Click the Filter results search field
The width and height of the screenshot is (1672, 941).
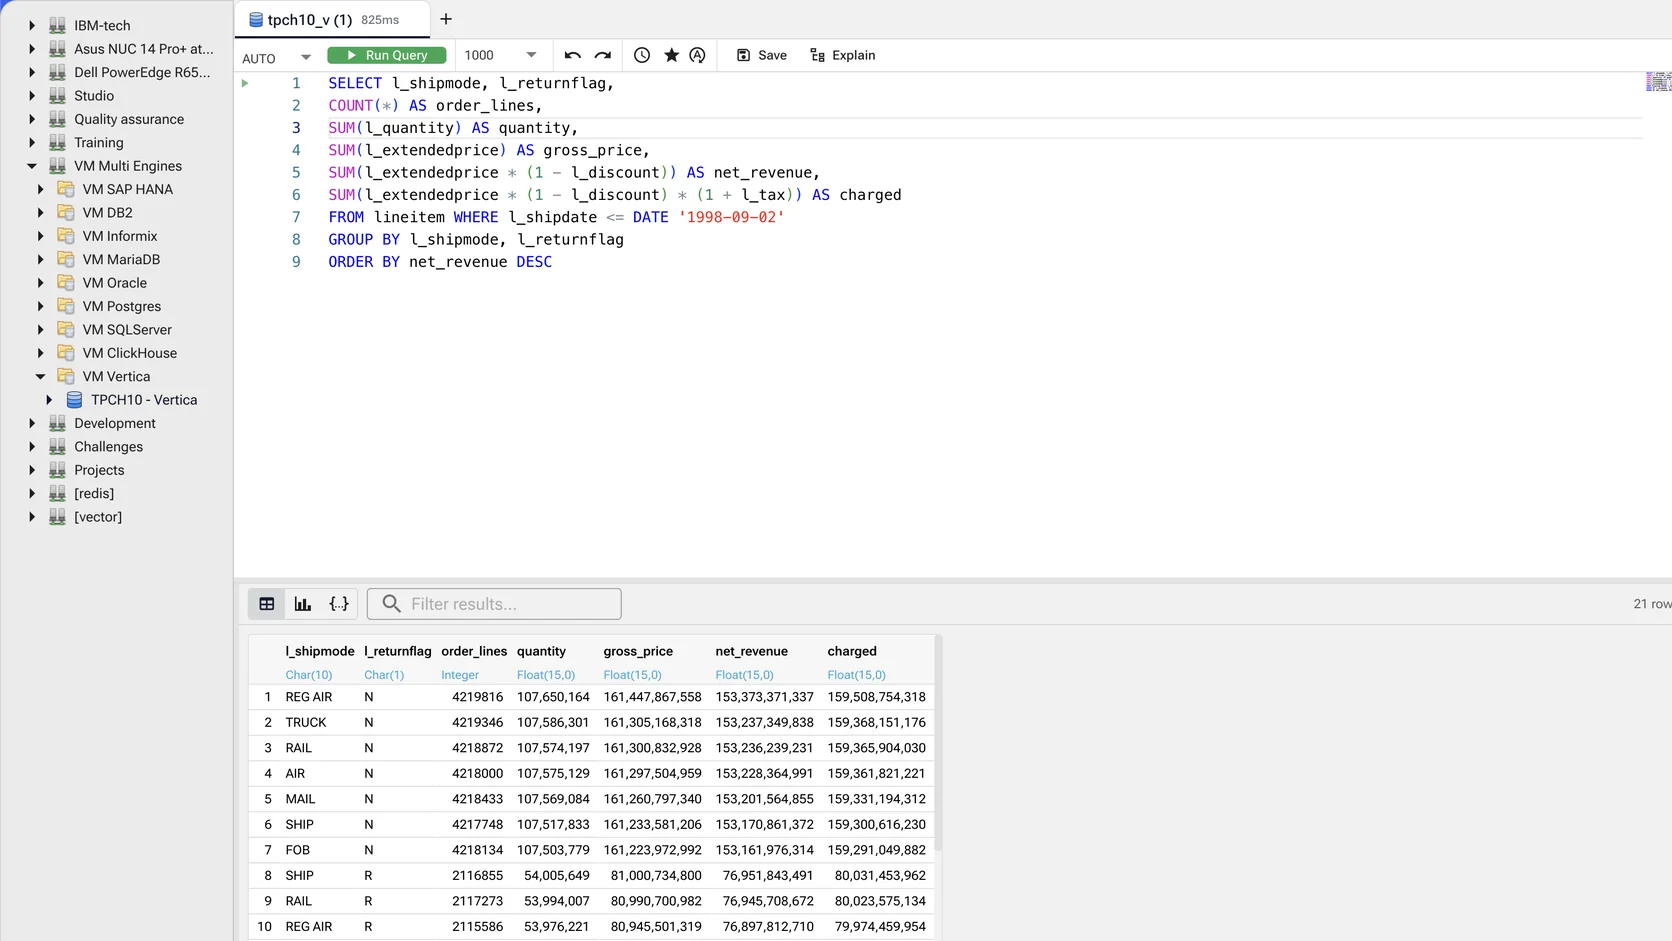click(494, 604)
